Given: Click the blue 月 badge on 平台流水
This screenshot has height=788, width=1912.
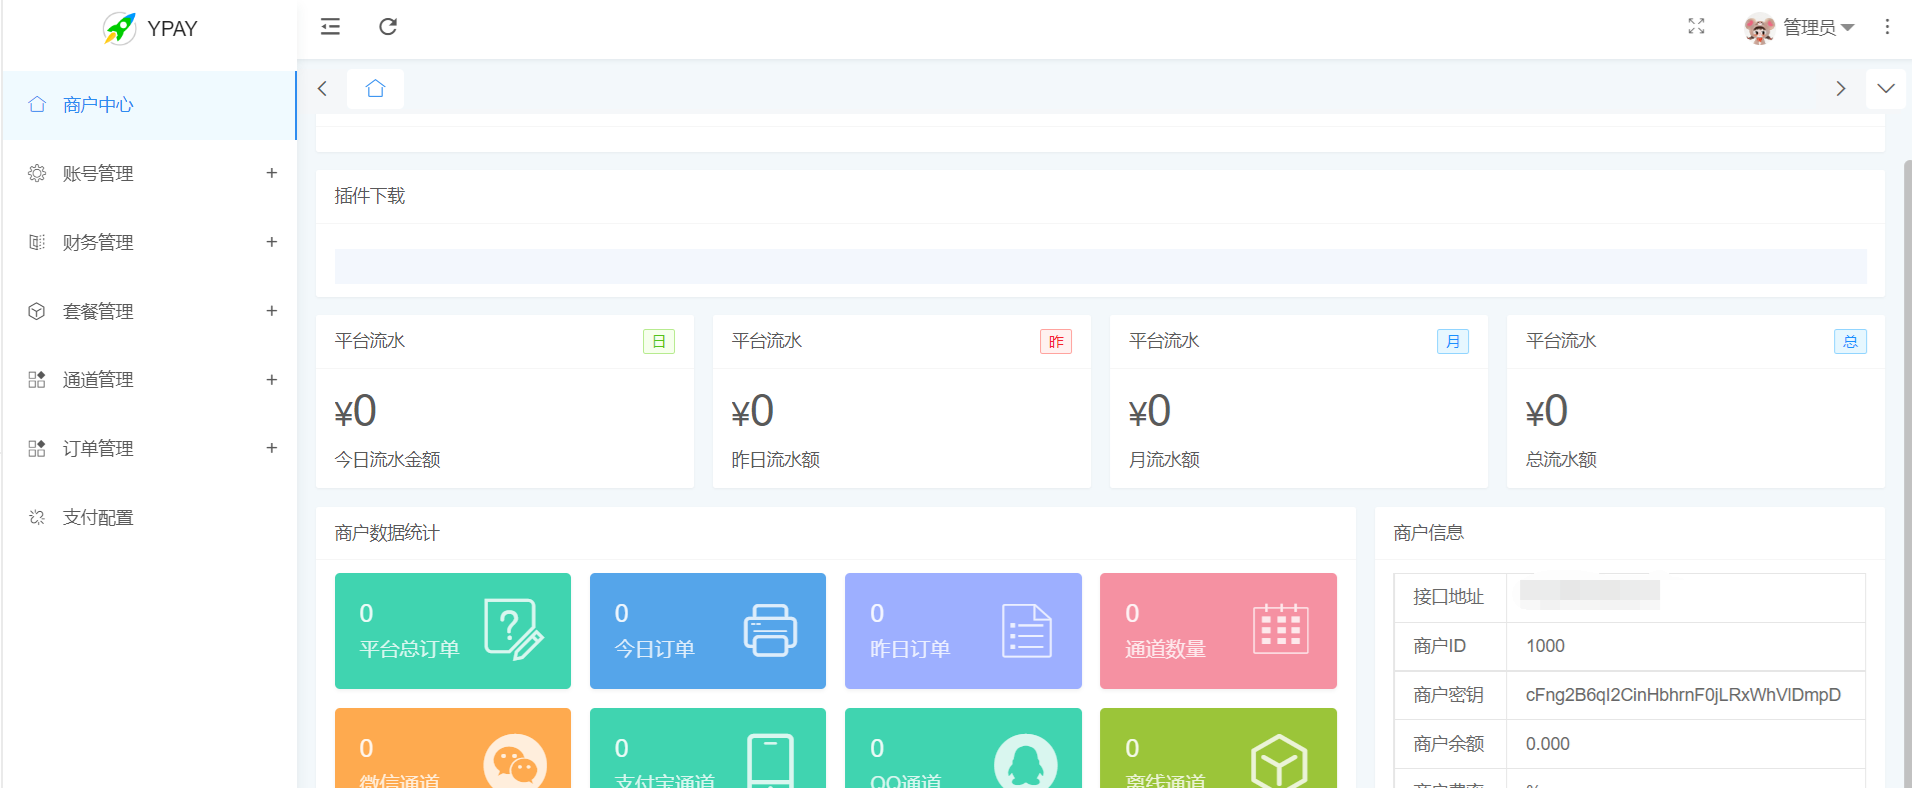Looking at the screenshot, I should [1453, 342].
